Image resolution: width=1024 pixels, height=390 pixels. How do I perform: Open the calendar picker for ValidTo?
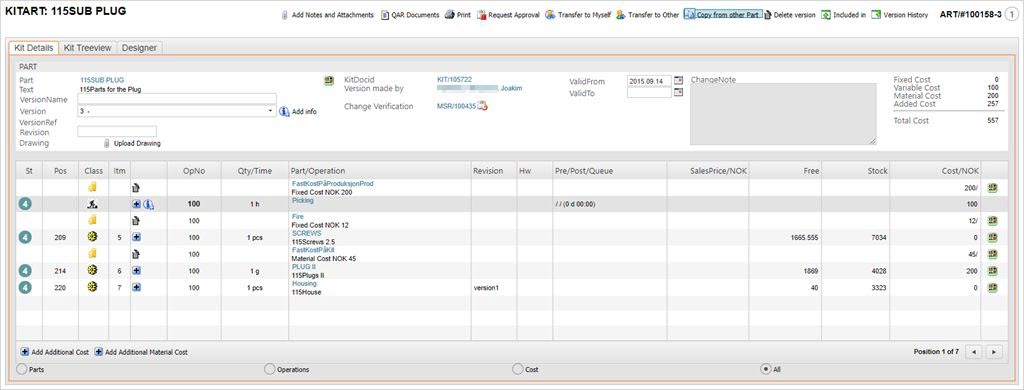[x=679, y=92]
